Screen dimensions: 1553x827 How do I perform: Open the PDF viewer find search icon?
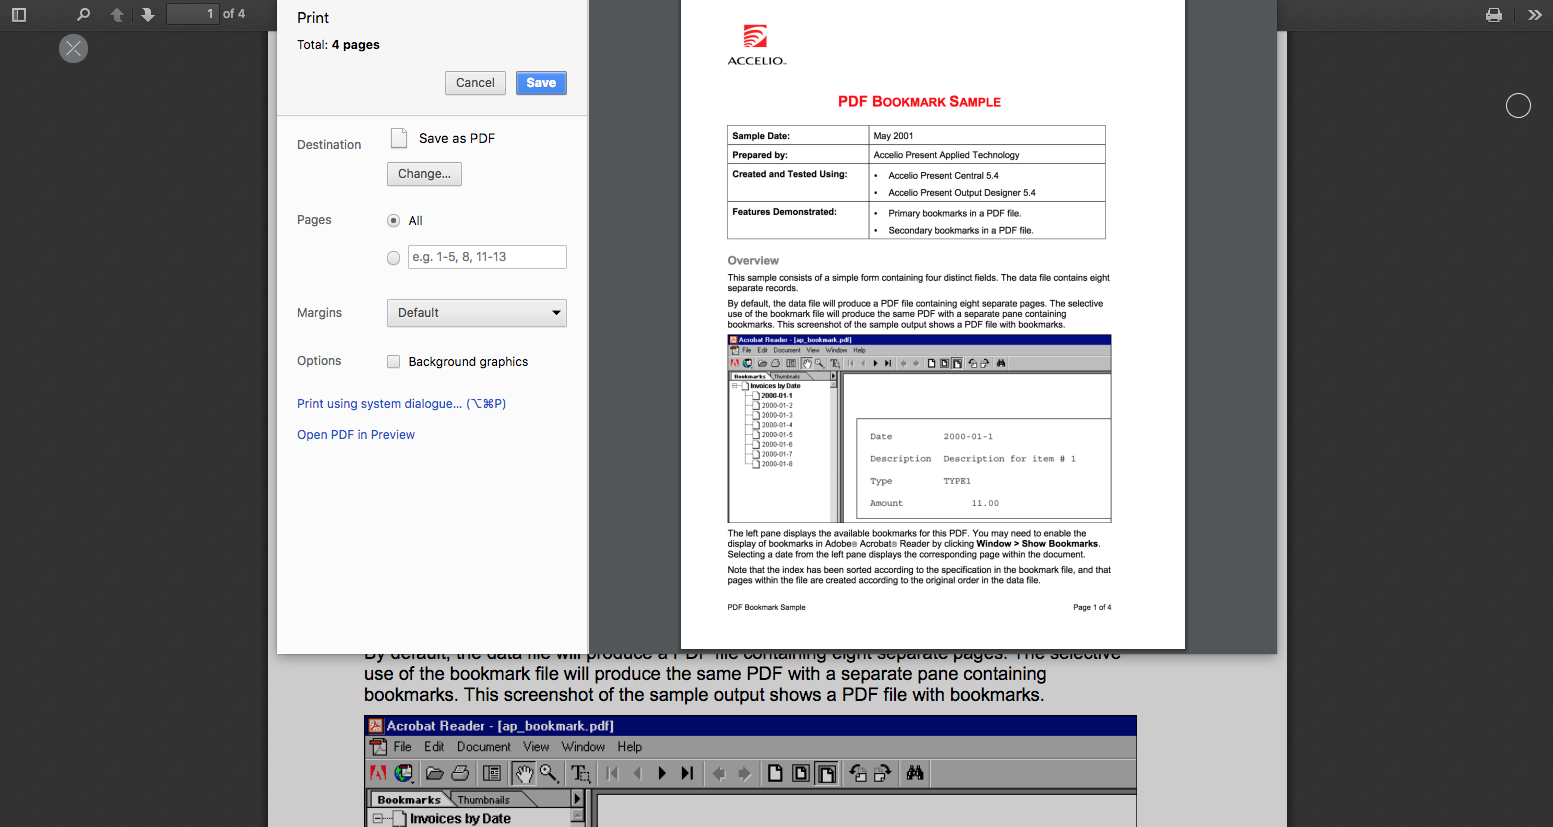point(83,14)
